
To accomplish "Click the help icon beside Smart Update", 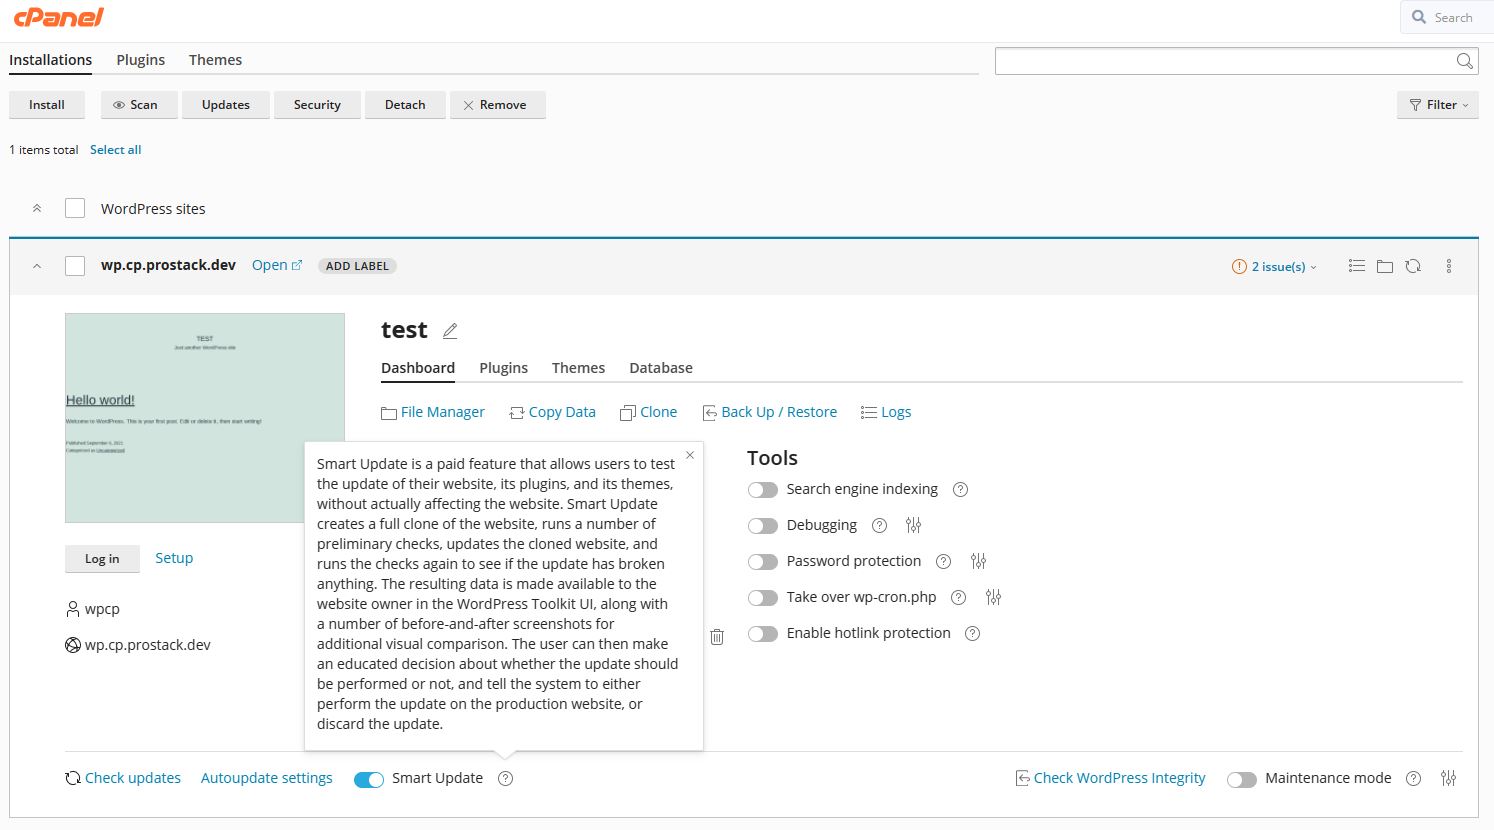I will [x=506, y=778].
